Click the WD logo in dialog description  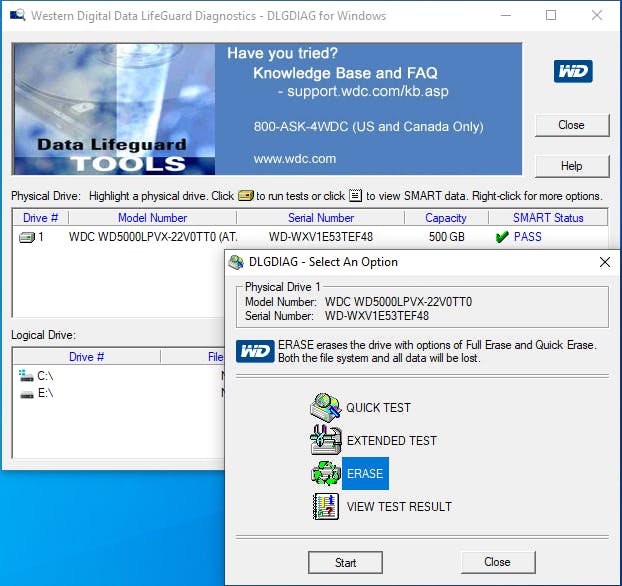tap(256, 351)
